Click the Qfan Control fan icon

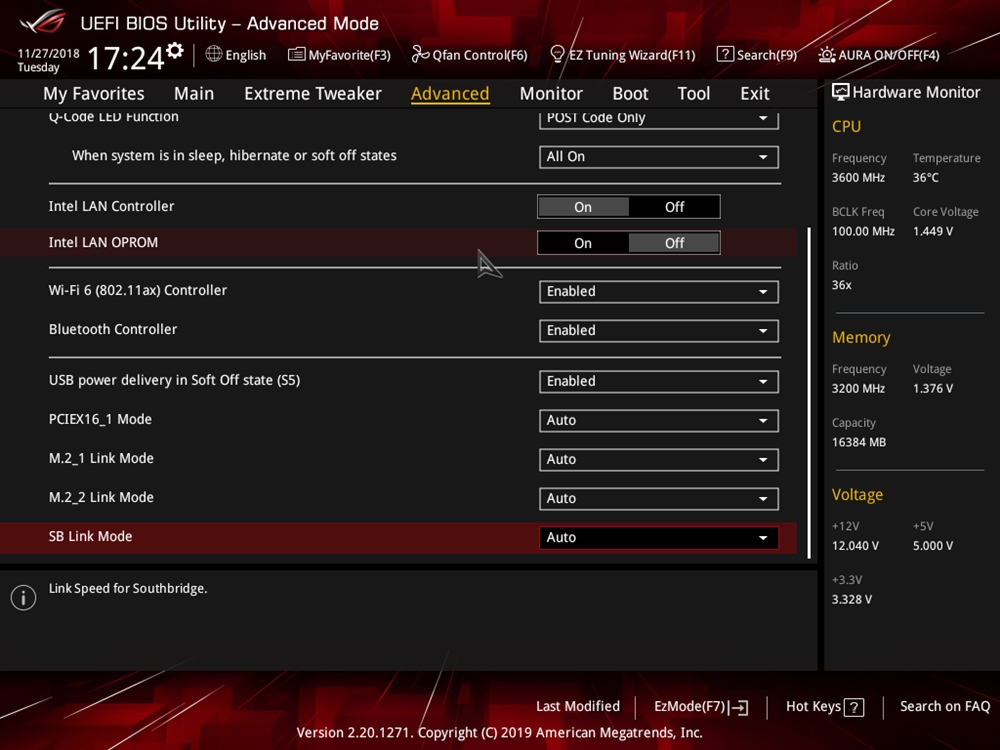(420, 54)
